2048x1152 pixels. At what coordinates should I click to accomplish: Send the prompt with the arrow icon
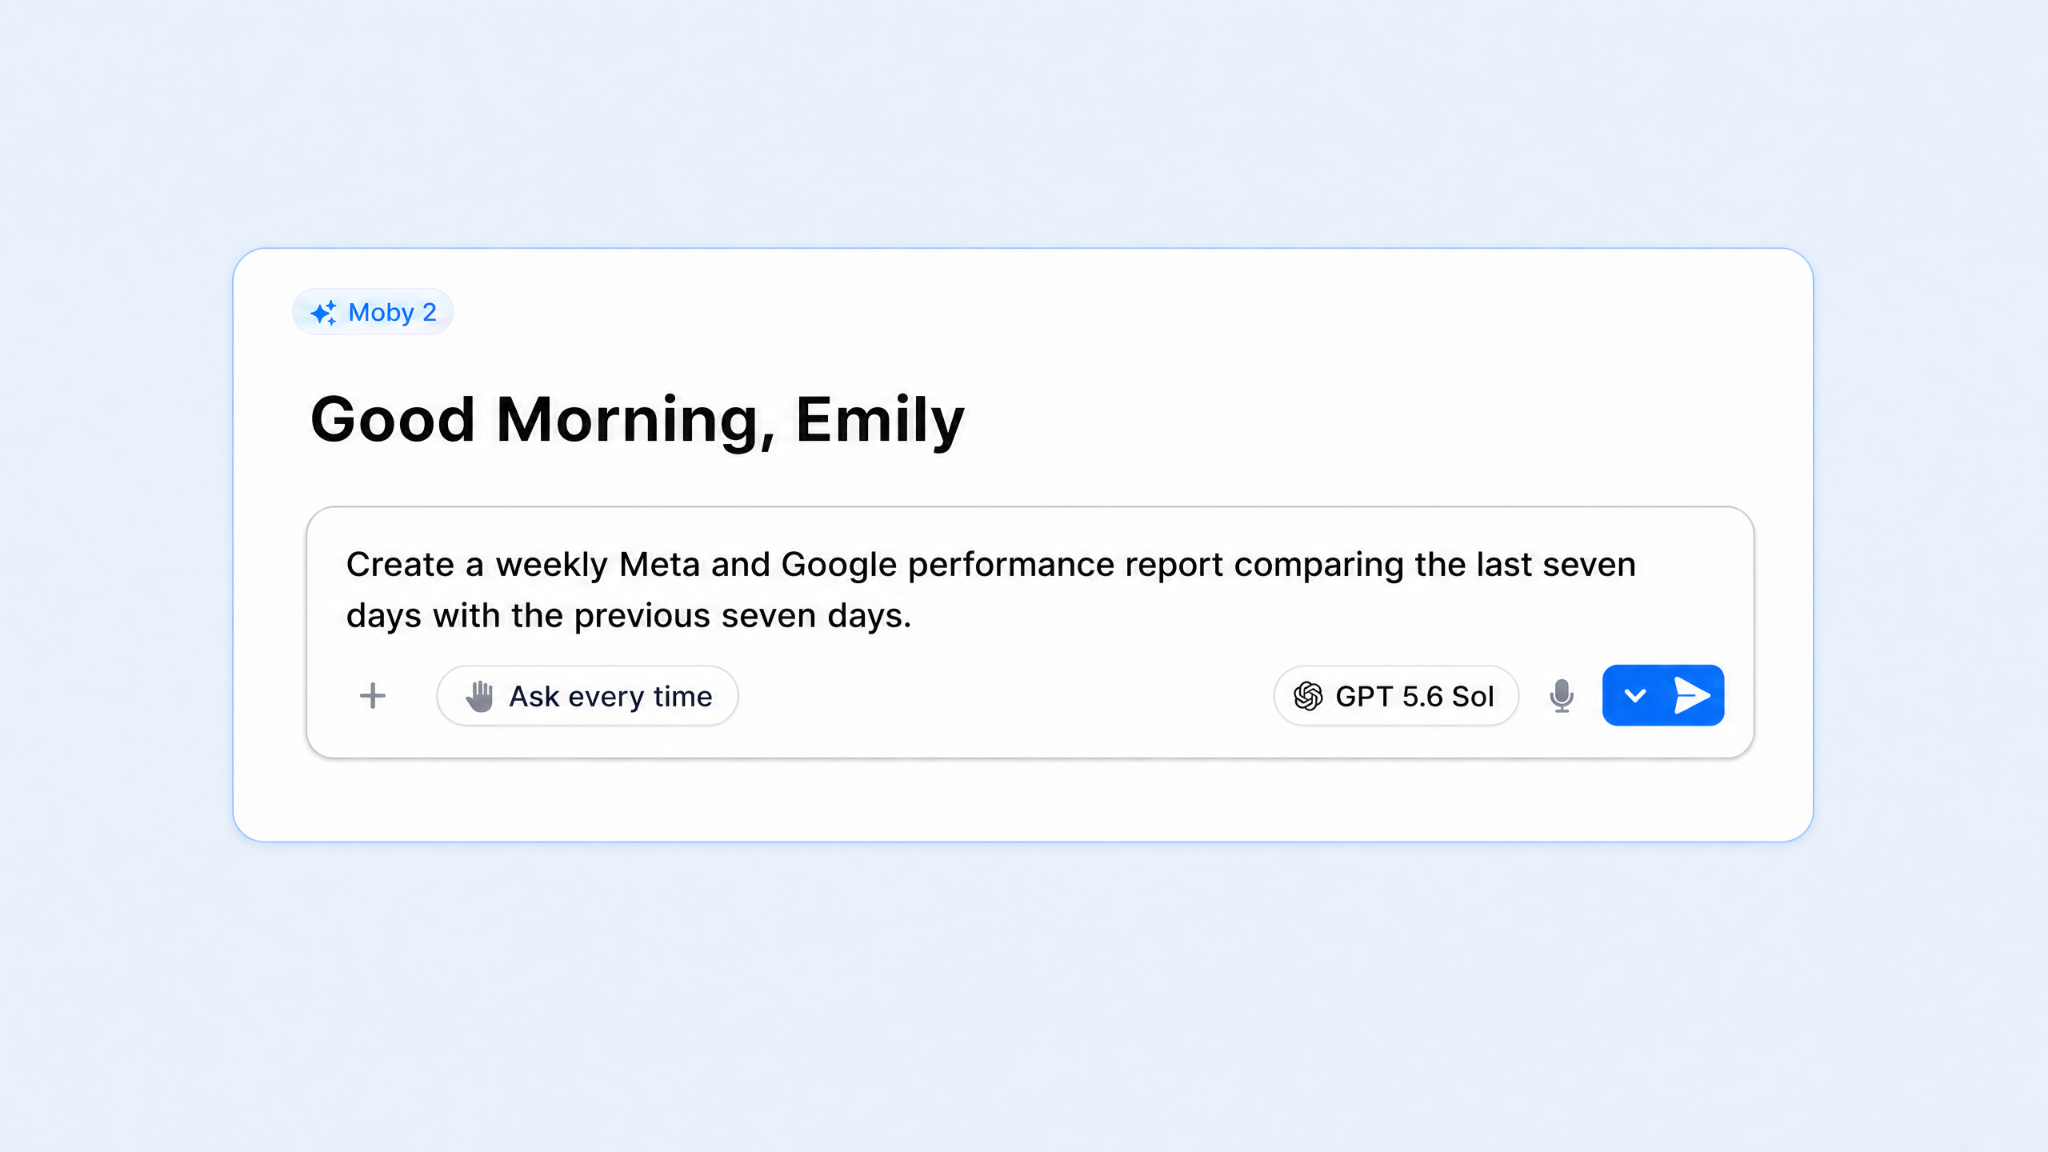[x=1692, y=695]
